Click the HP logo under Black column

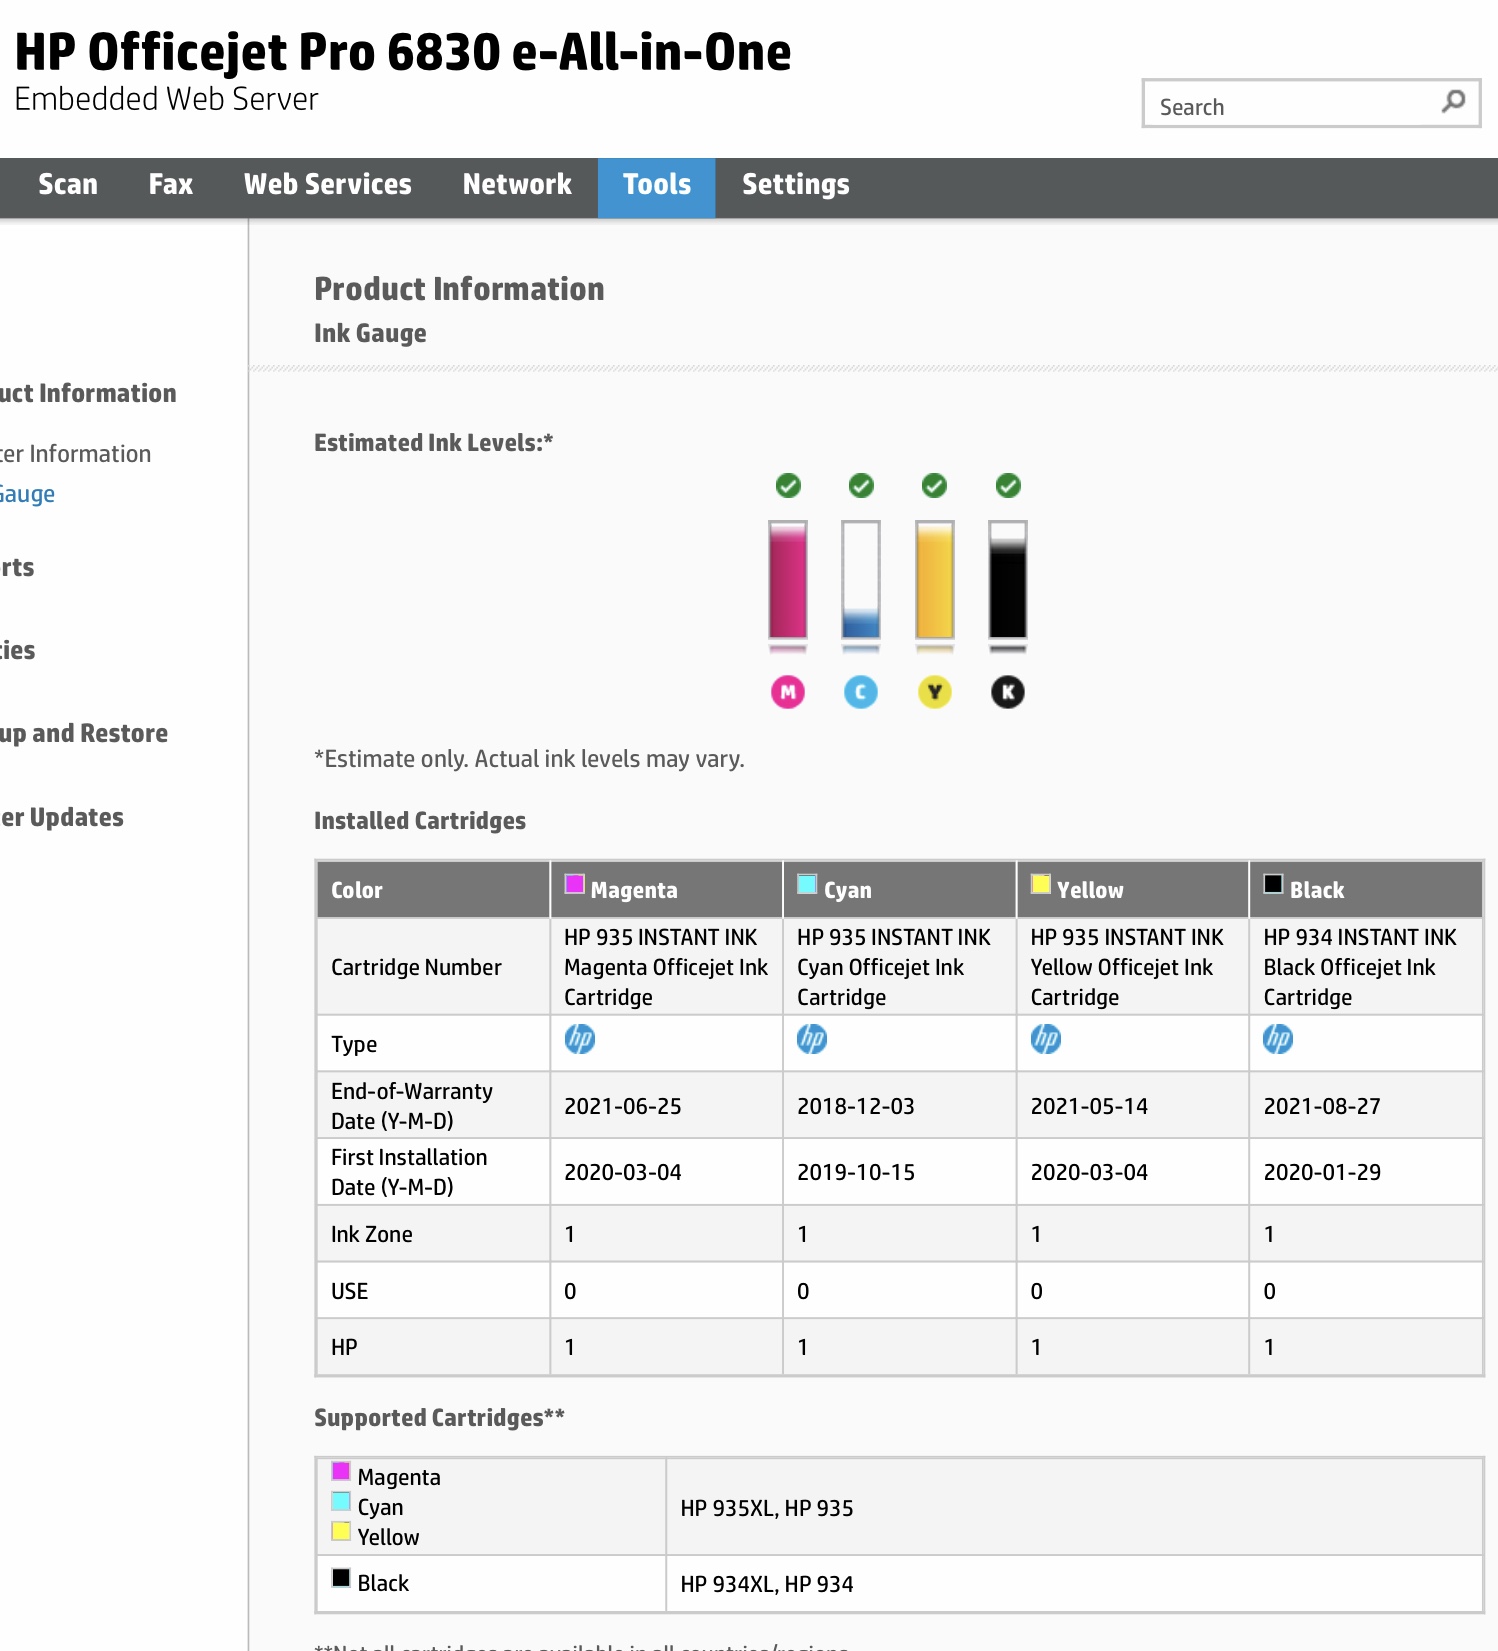tap(1278, 1039)
